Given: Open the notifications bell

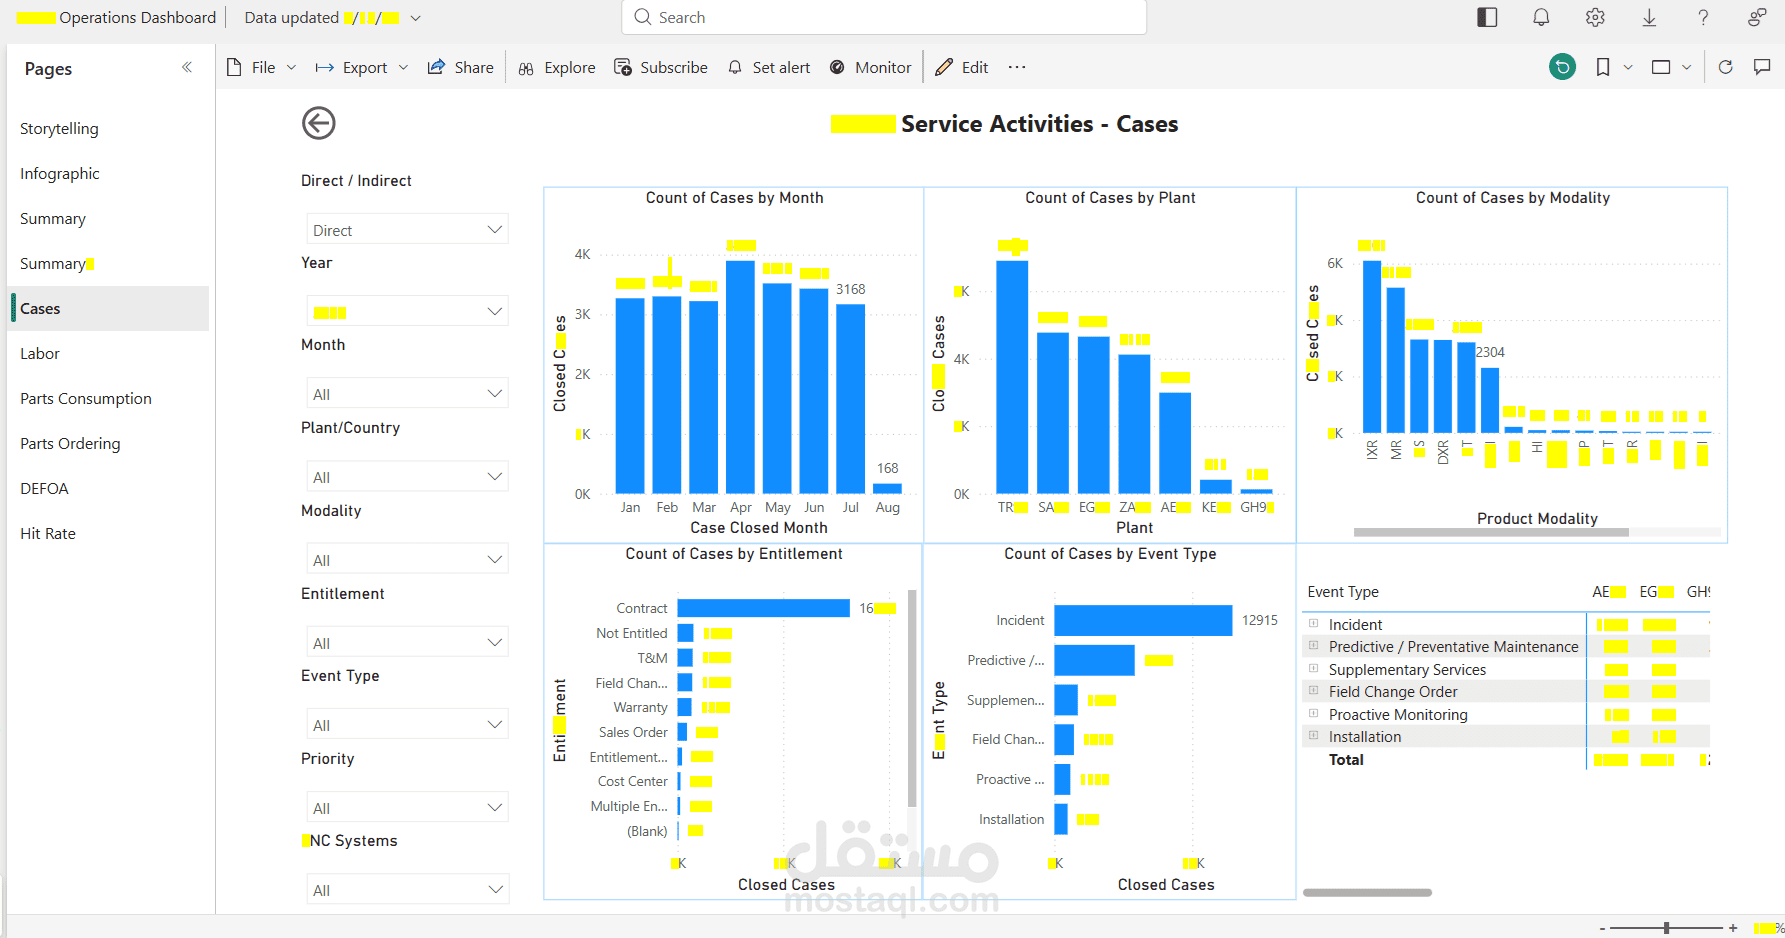Looking at the screenshot, I should pyautogui.click(x=1541, y=17).
